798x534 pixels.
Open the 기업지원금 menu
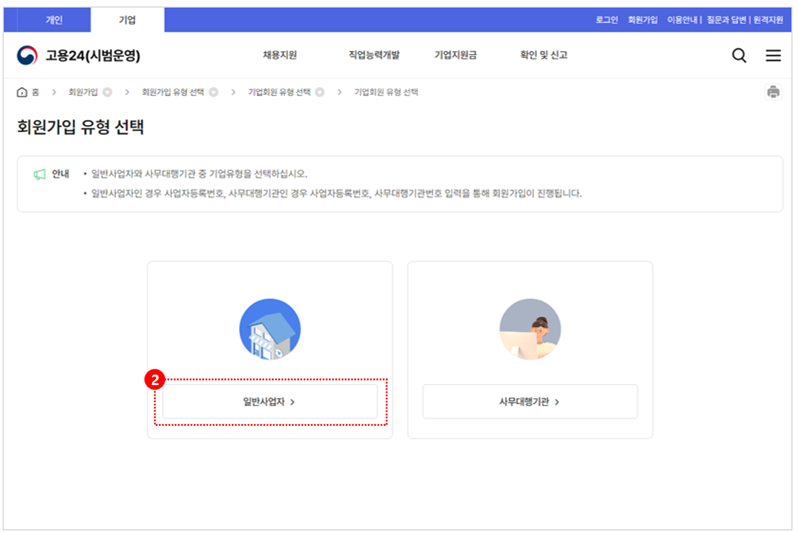click(x=455, y=56)
